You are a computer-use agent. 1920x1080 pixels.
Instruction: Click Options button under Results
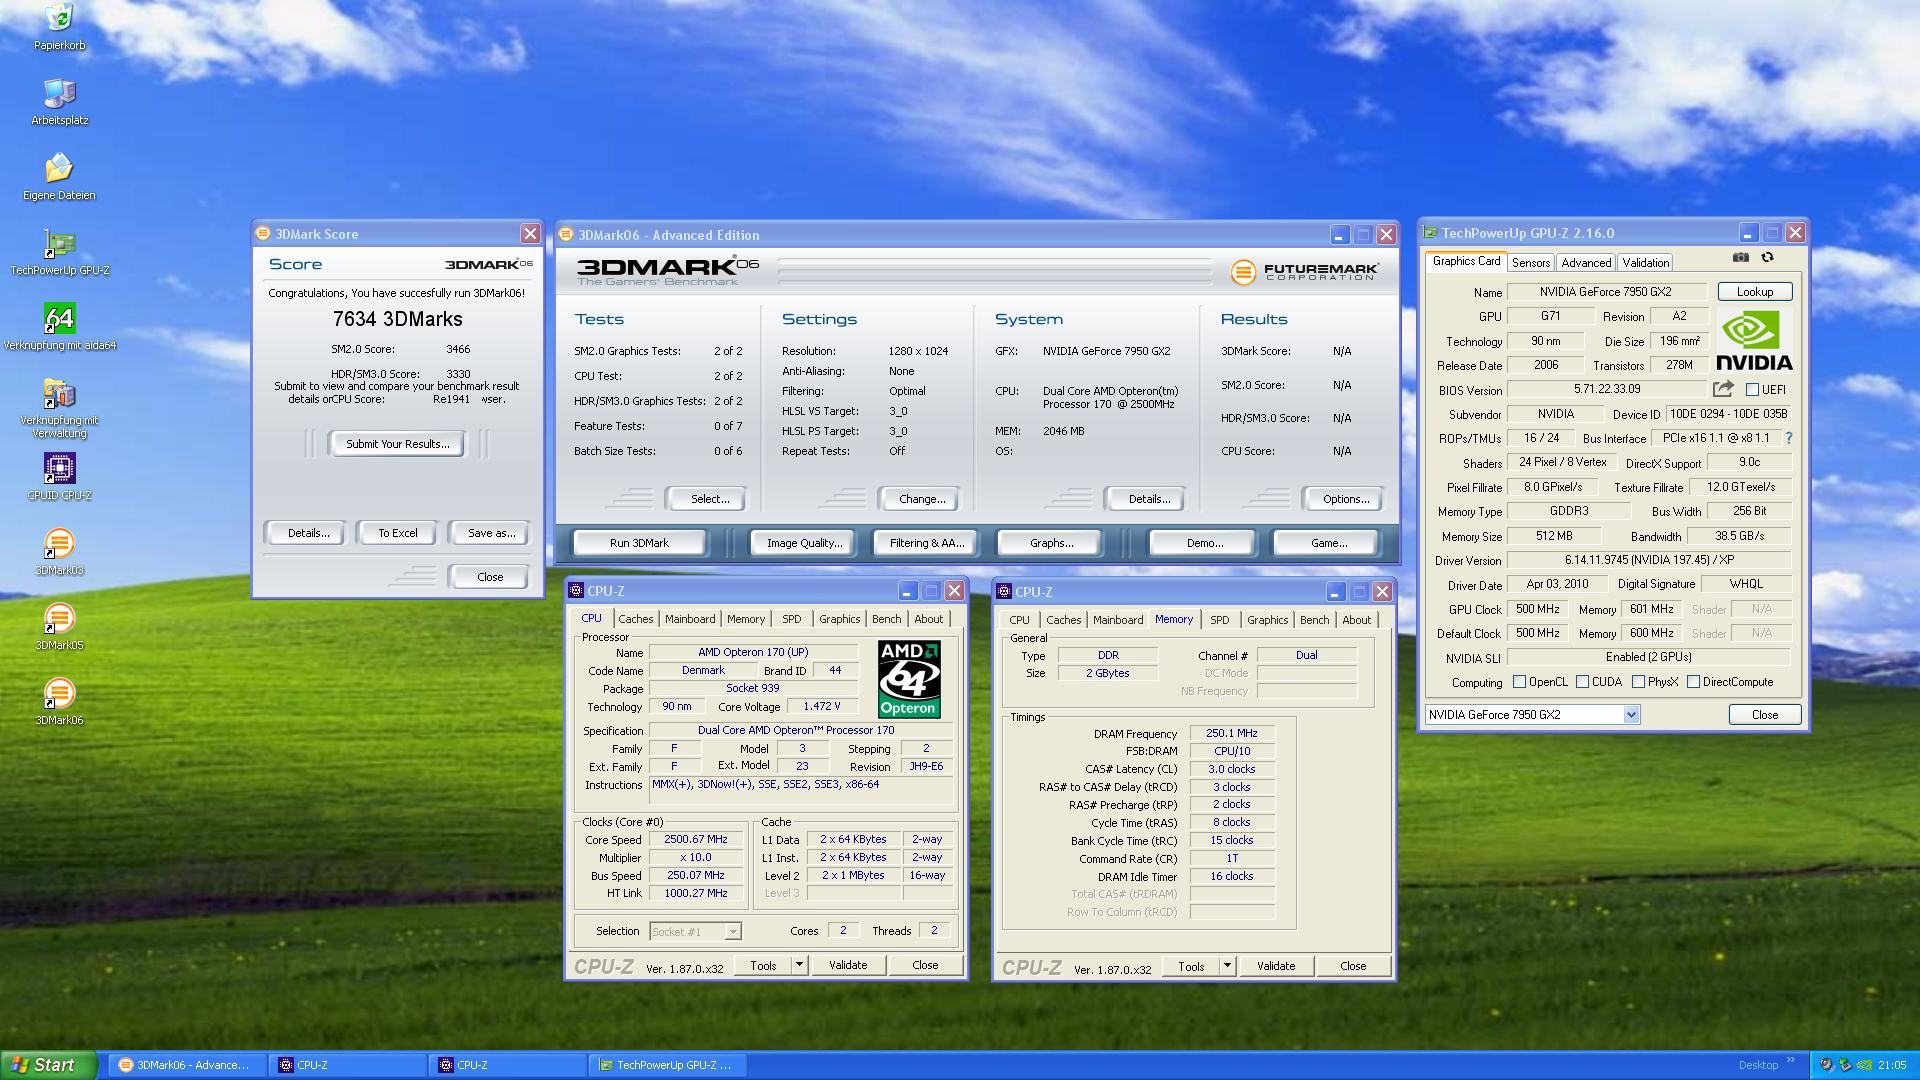(x=1346, y=499)
